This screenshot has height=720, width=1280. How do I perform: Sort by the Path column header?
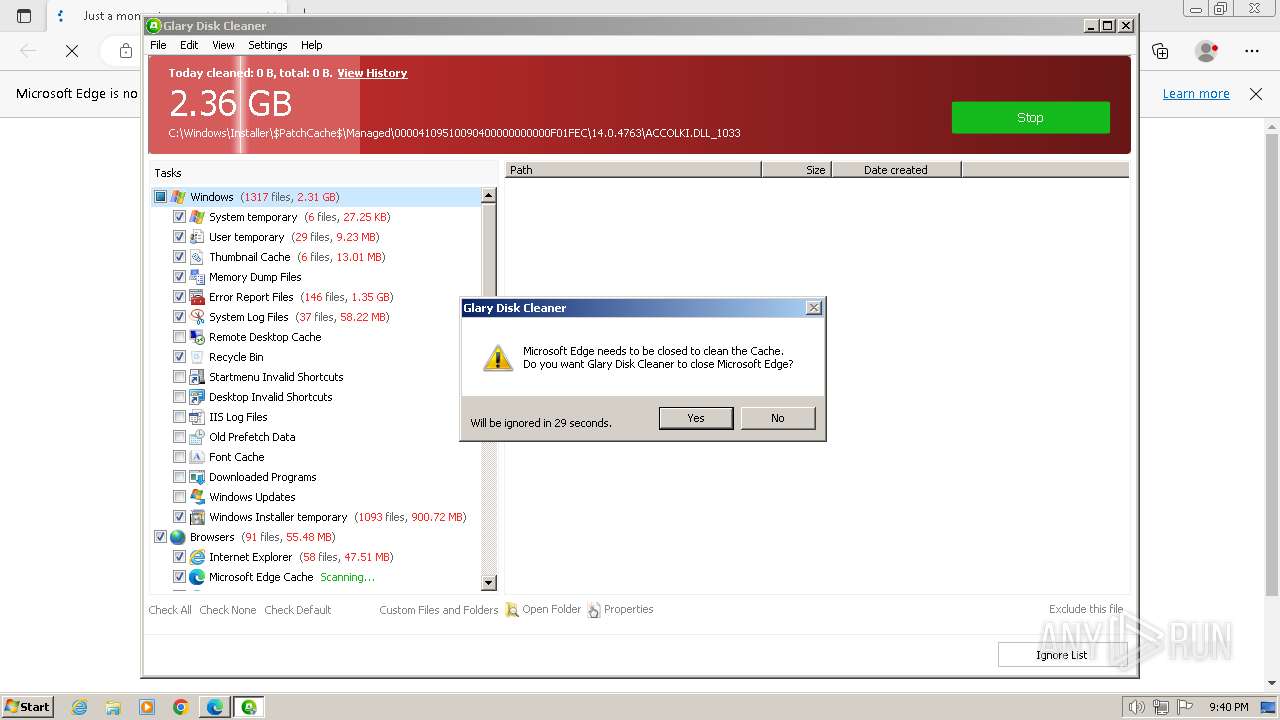pyautogui.click(x=633, y=170)
